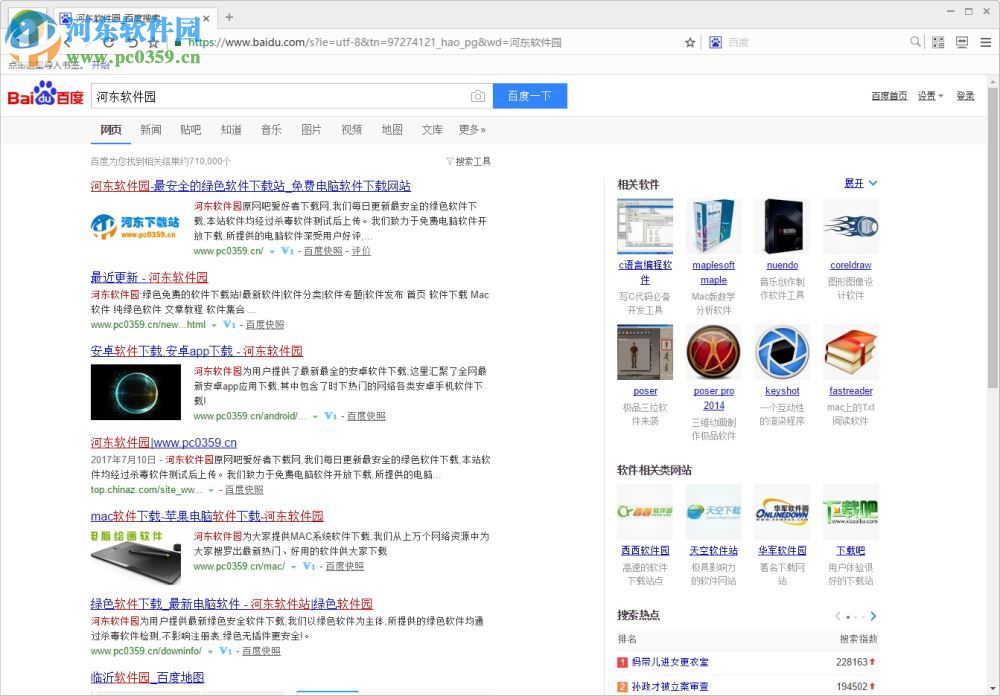Select the 天空软件站 site icon
This screenshot has height=696, width=1000.
coord(713,511)
